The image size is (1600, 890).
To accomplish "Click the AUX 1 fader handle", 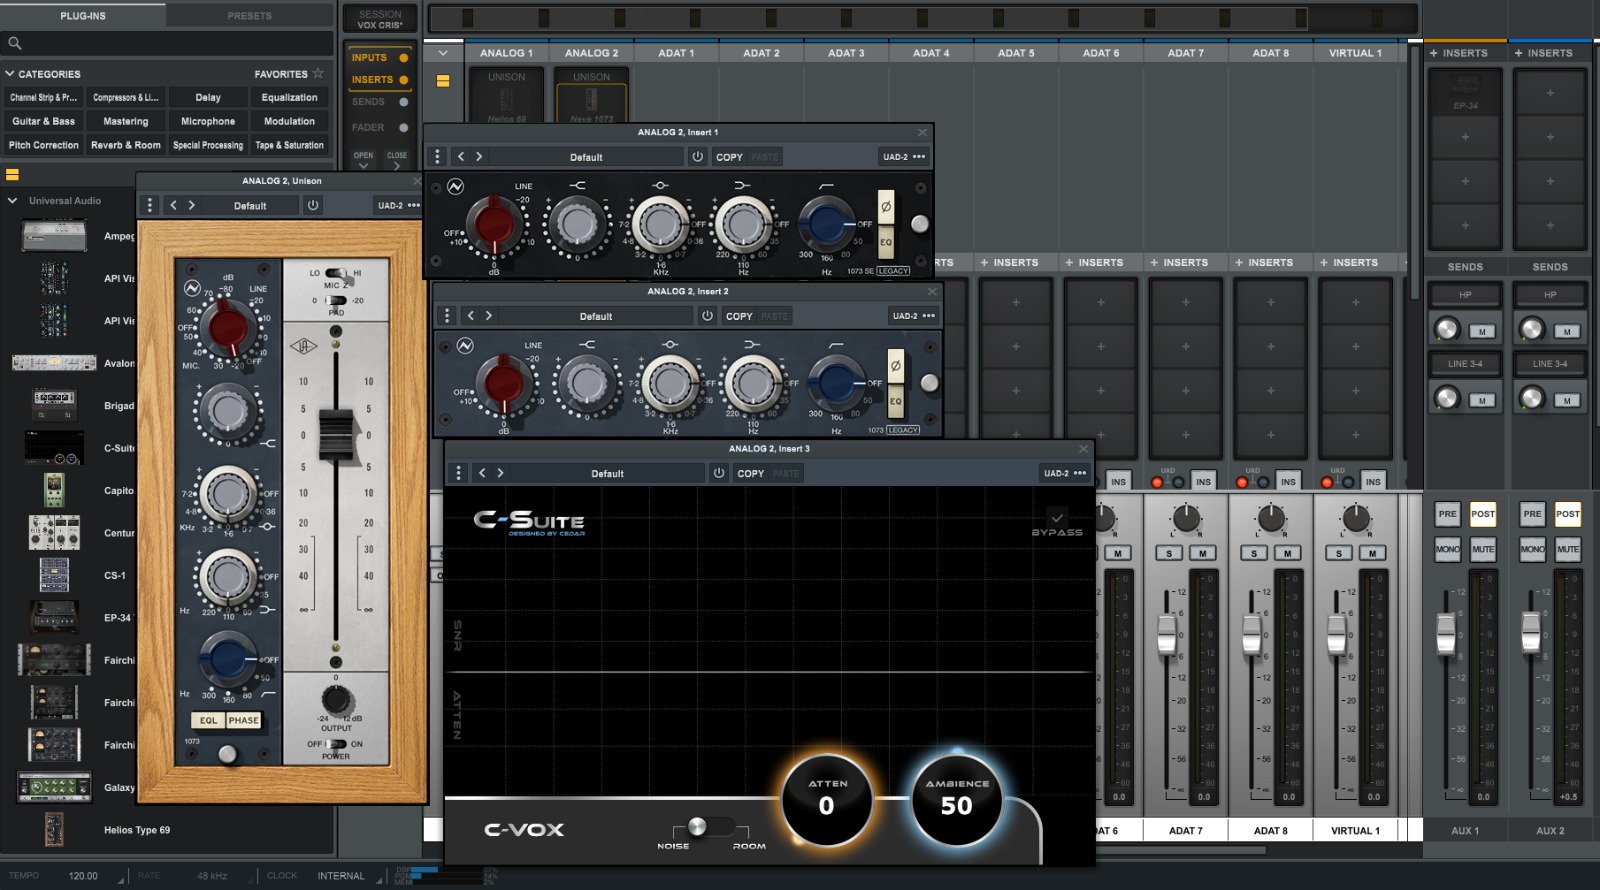I will 1446,633.
